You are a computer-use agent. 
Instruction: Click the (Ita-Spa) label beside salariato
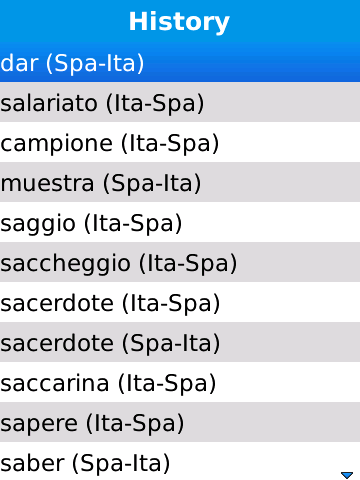point(155,103)
